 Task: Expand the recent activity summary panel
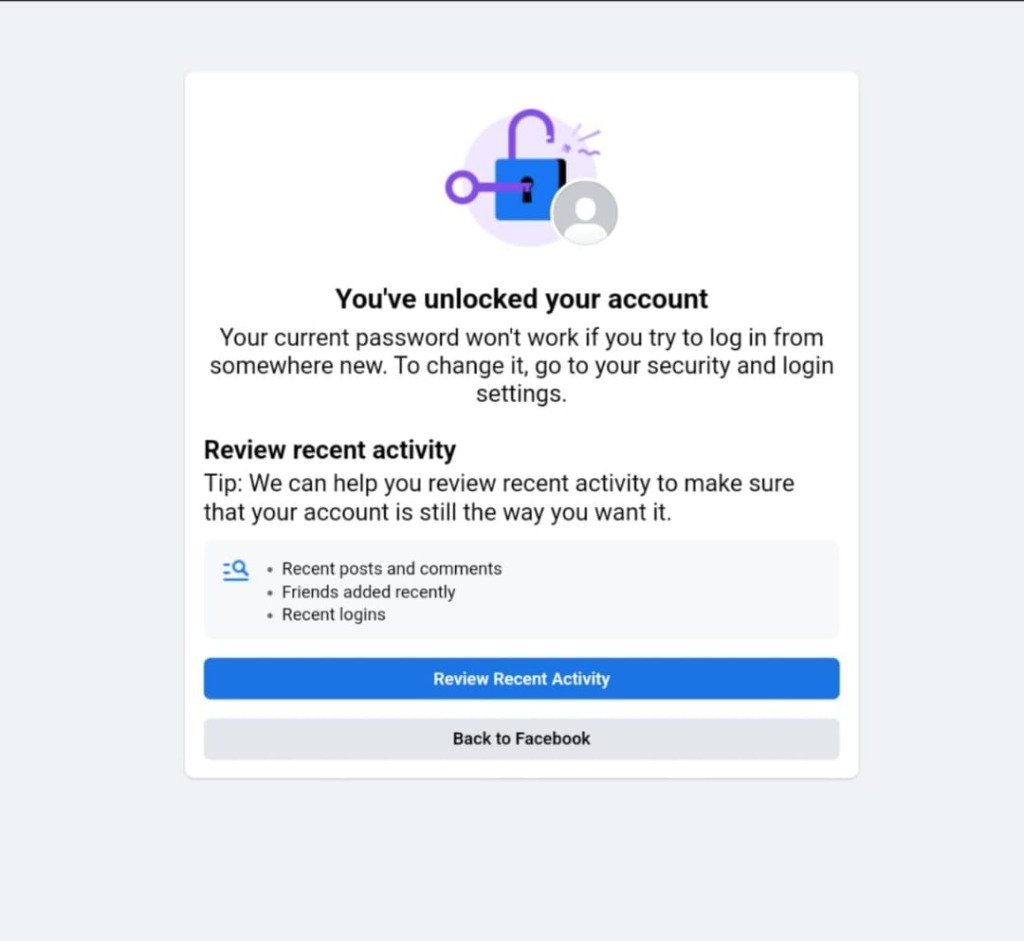[521, 589]
